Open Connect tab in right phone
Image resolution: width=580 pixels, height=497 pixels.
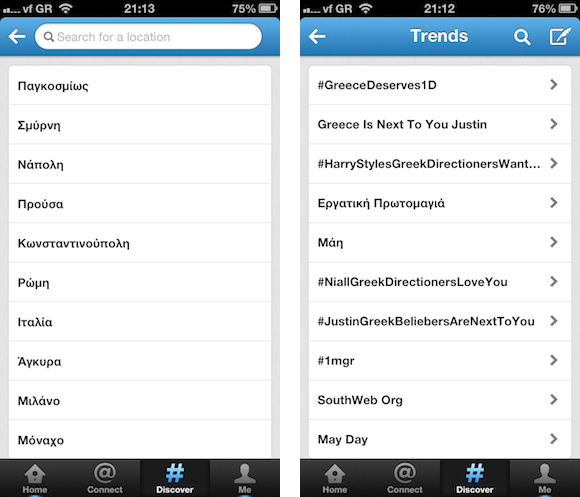[405, 478]
